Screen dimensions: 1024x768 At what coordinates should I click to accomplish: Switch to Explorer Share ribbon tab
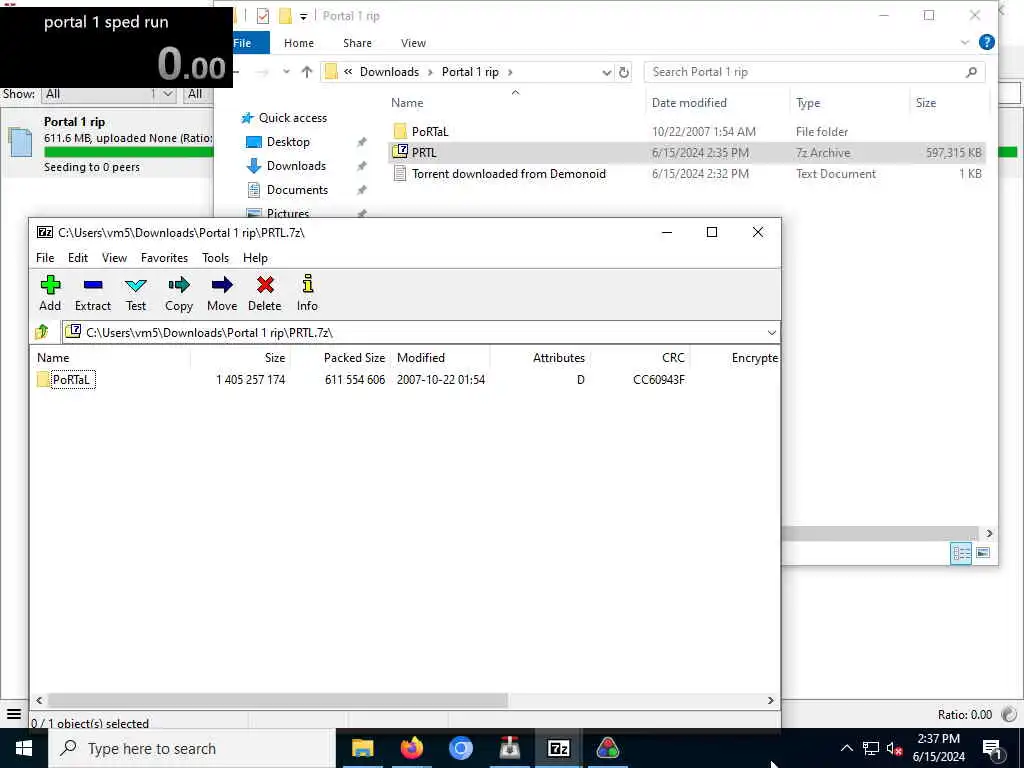(357, 43)
